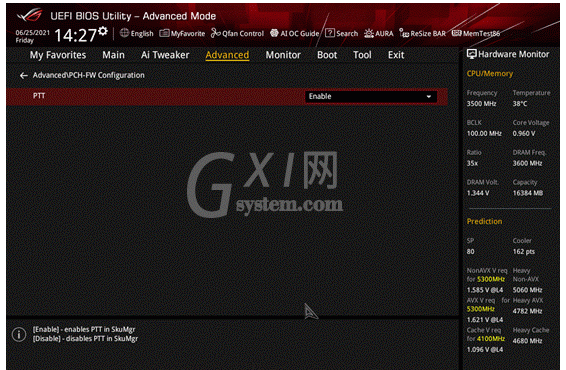Select the Advanced tab
The height and width of the screenshot is (370, 566).
[x=227, y=55]
